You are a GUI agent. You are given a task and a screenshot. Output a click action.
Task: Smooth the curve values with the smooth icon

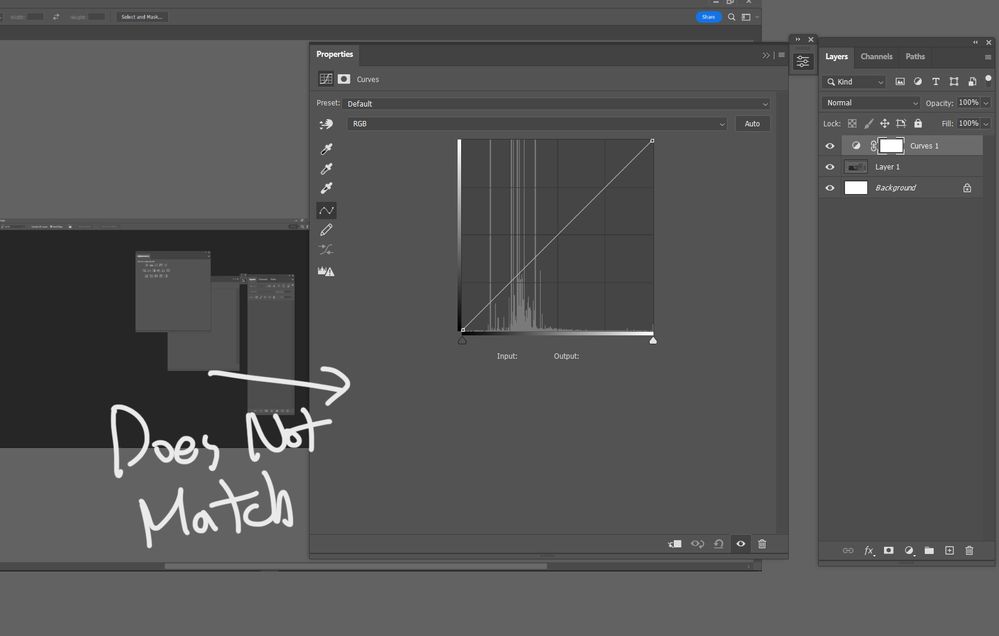click(x=325, y=249)
